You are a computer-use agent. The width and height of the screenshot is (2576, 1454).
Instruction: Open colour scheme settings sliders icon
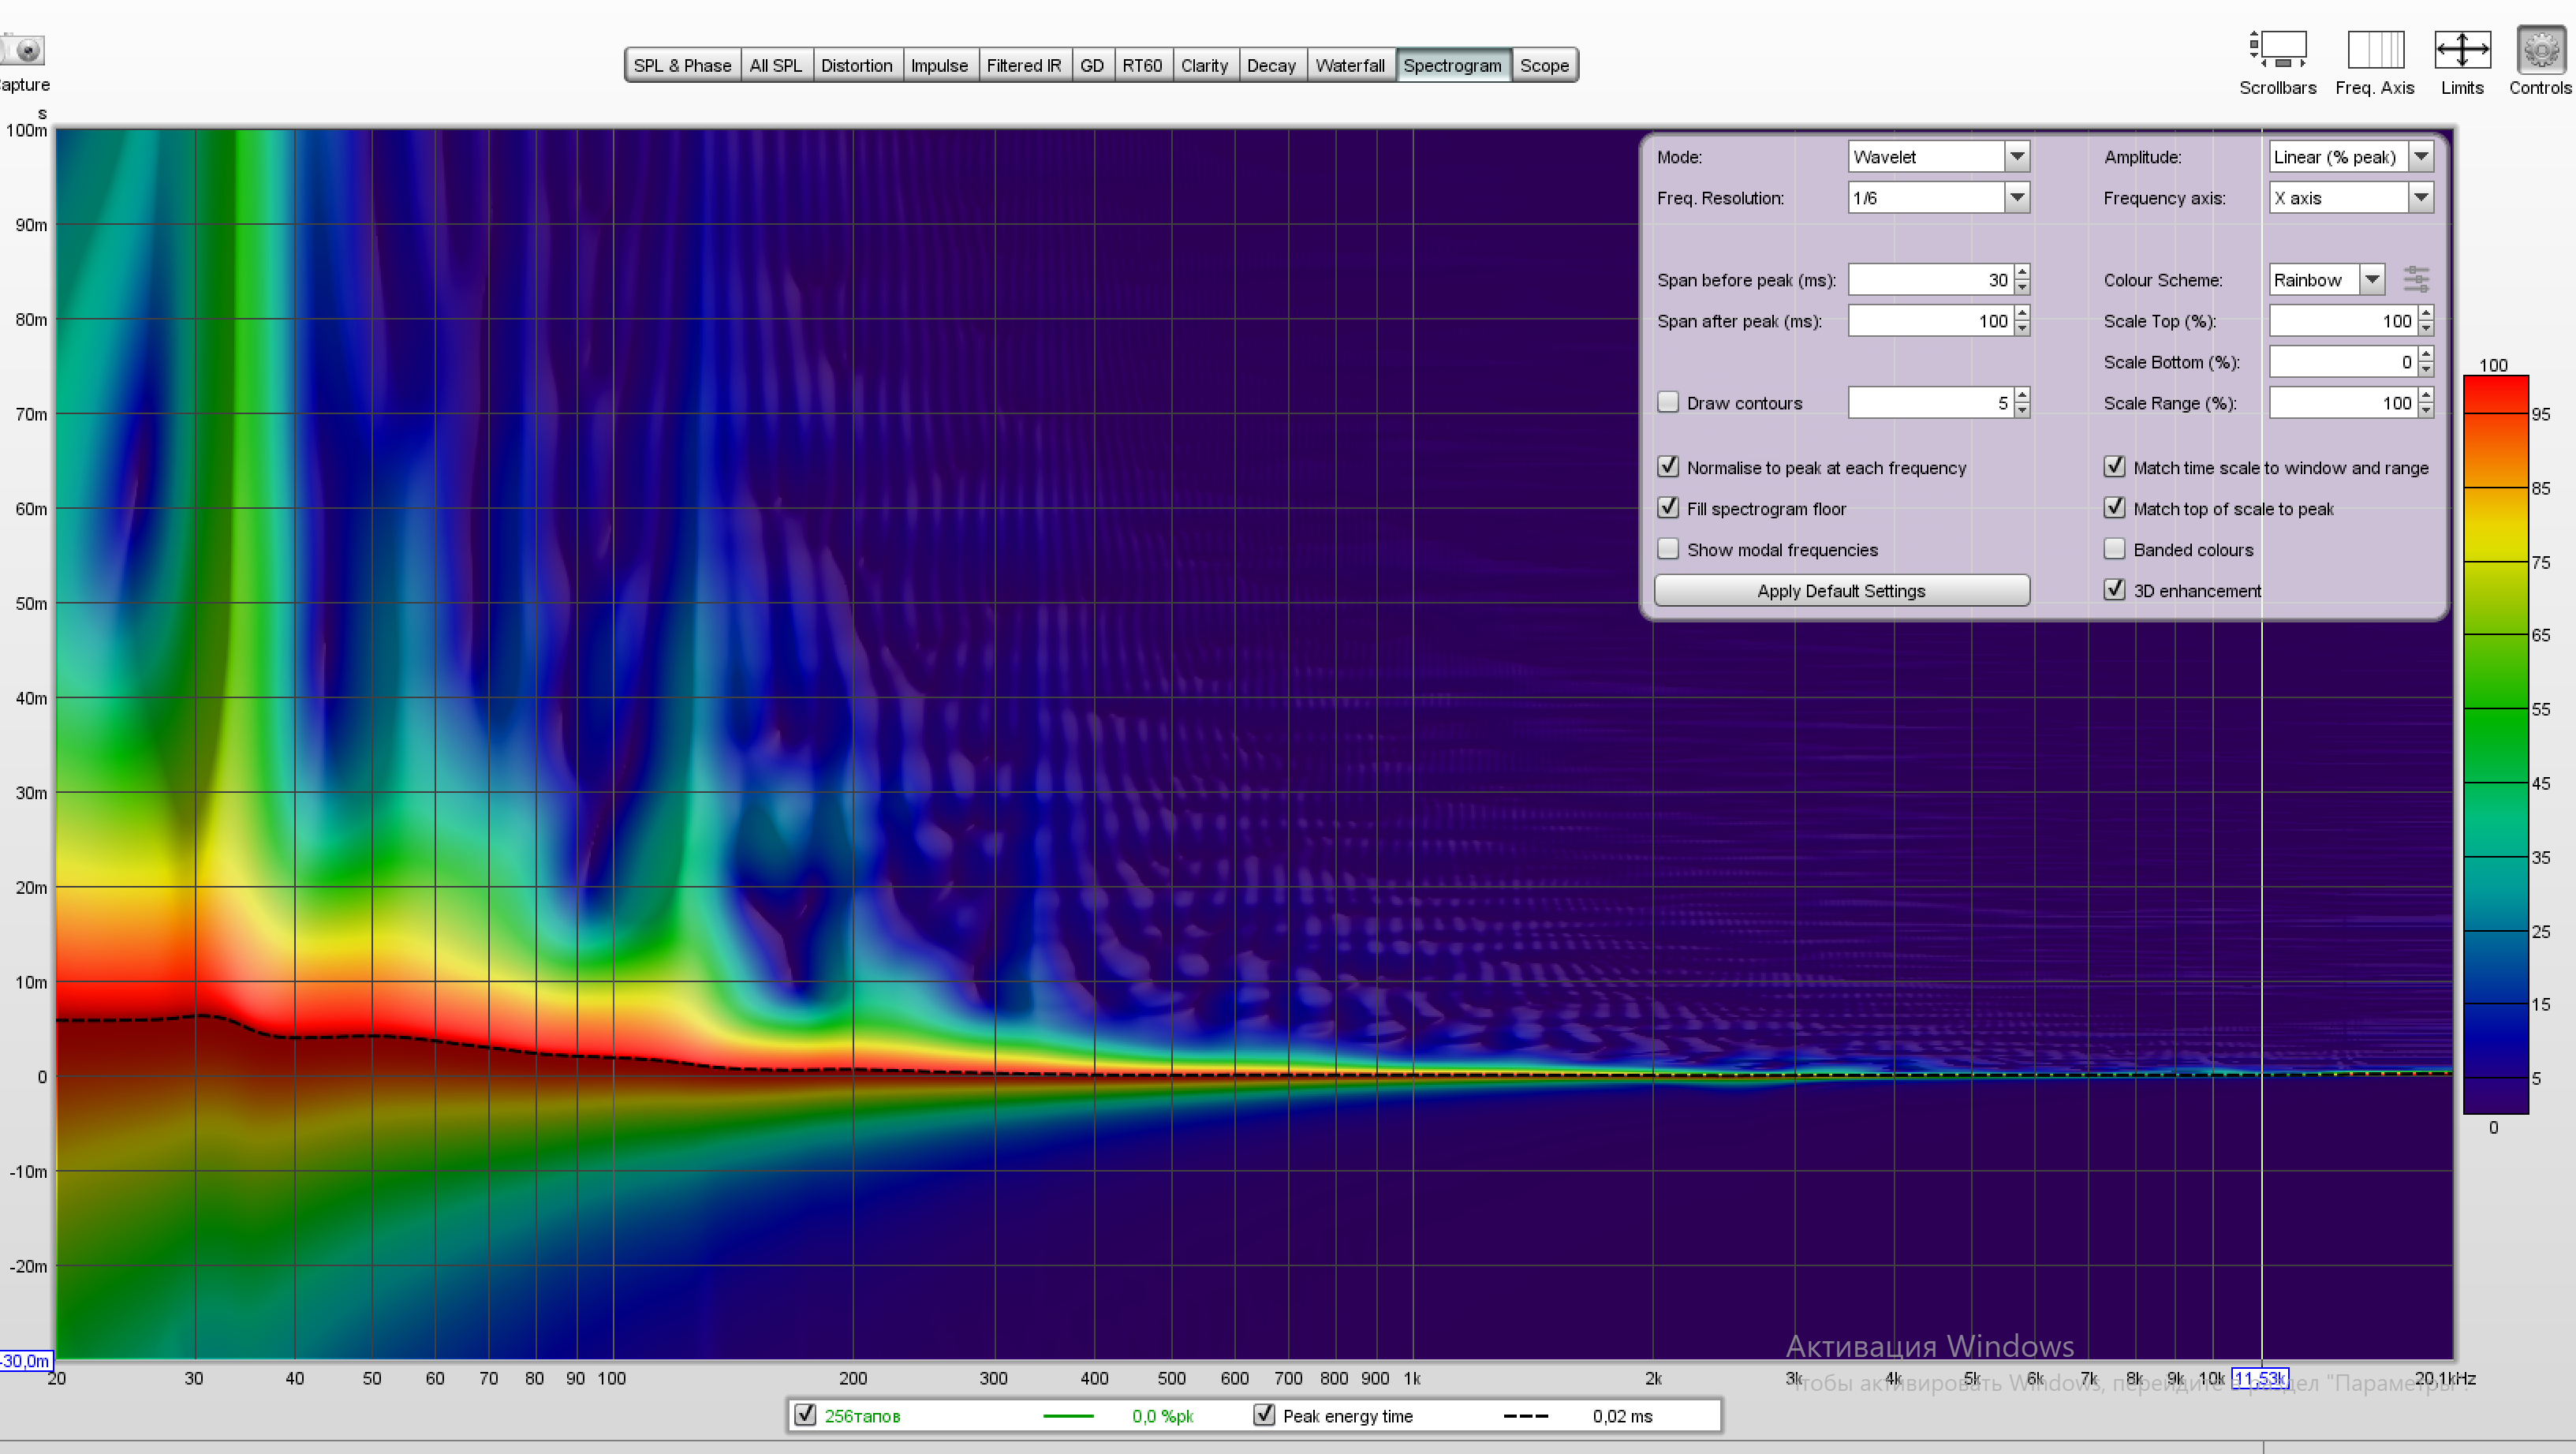click(x=2416, y=280)
